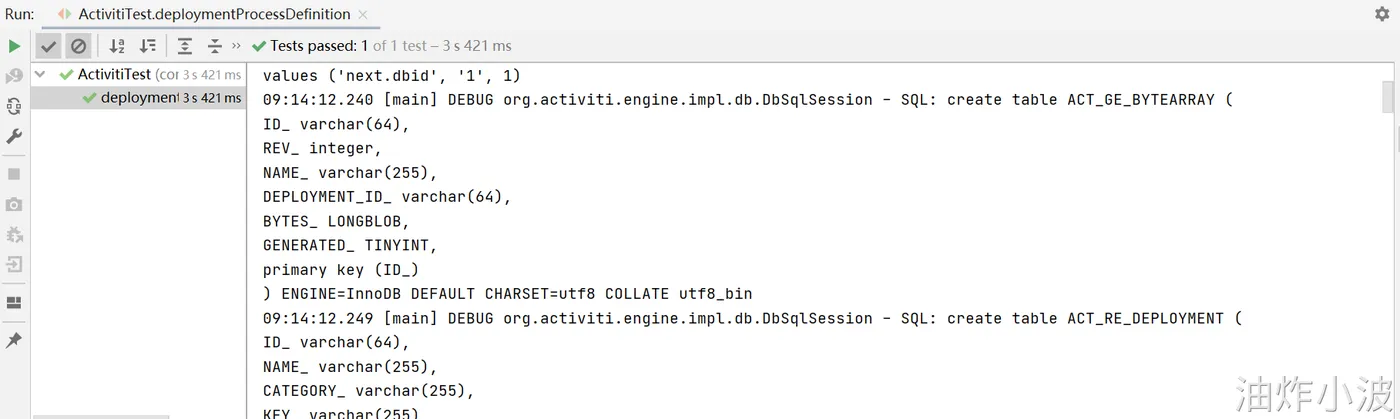This screenshot has height=419, width=1400.
Task: Close the ActivitiTest.deploymentProcessDefinition run tab
Action: point(363,14)
